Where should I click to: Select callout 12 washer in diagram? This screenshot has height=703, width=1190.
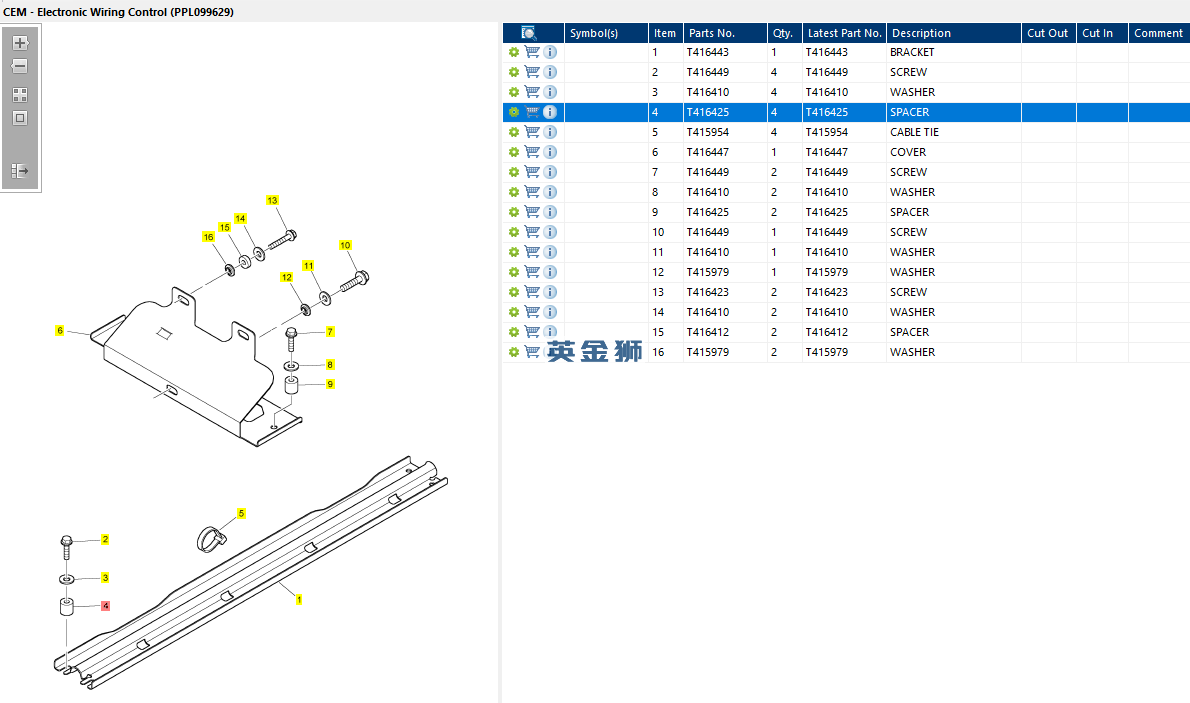coord(287,277)
